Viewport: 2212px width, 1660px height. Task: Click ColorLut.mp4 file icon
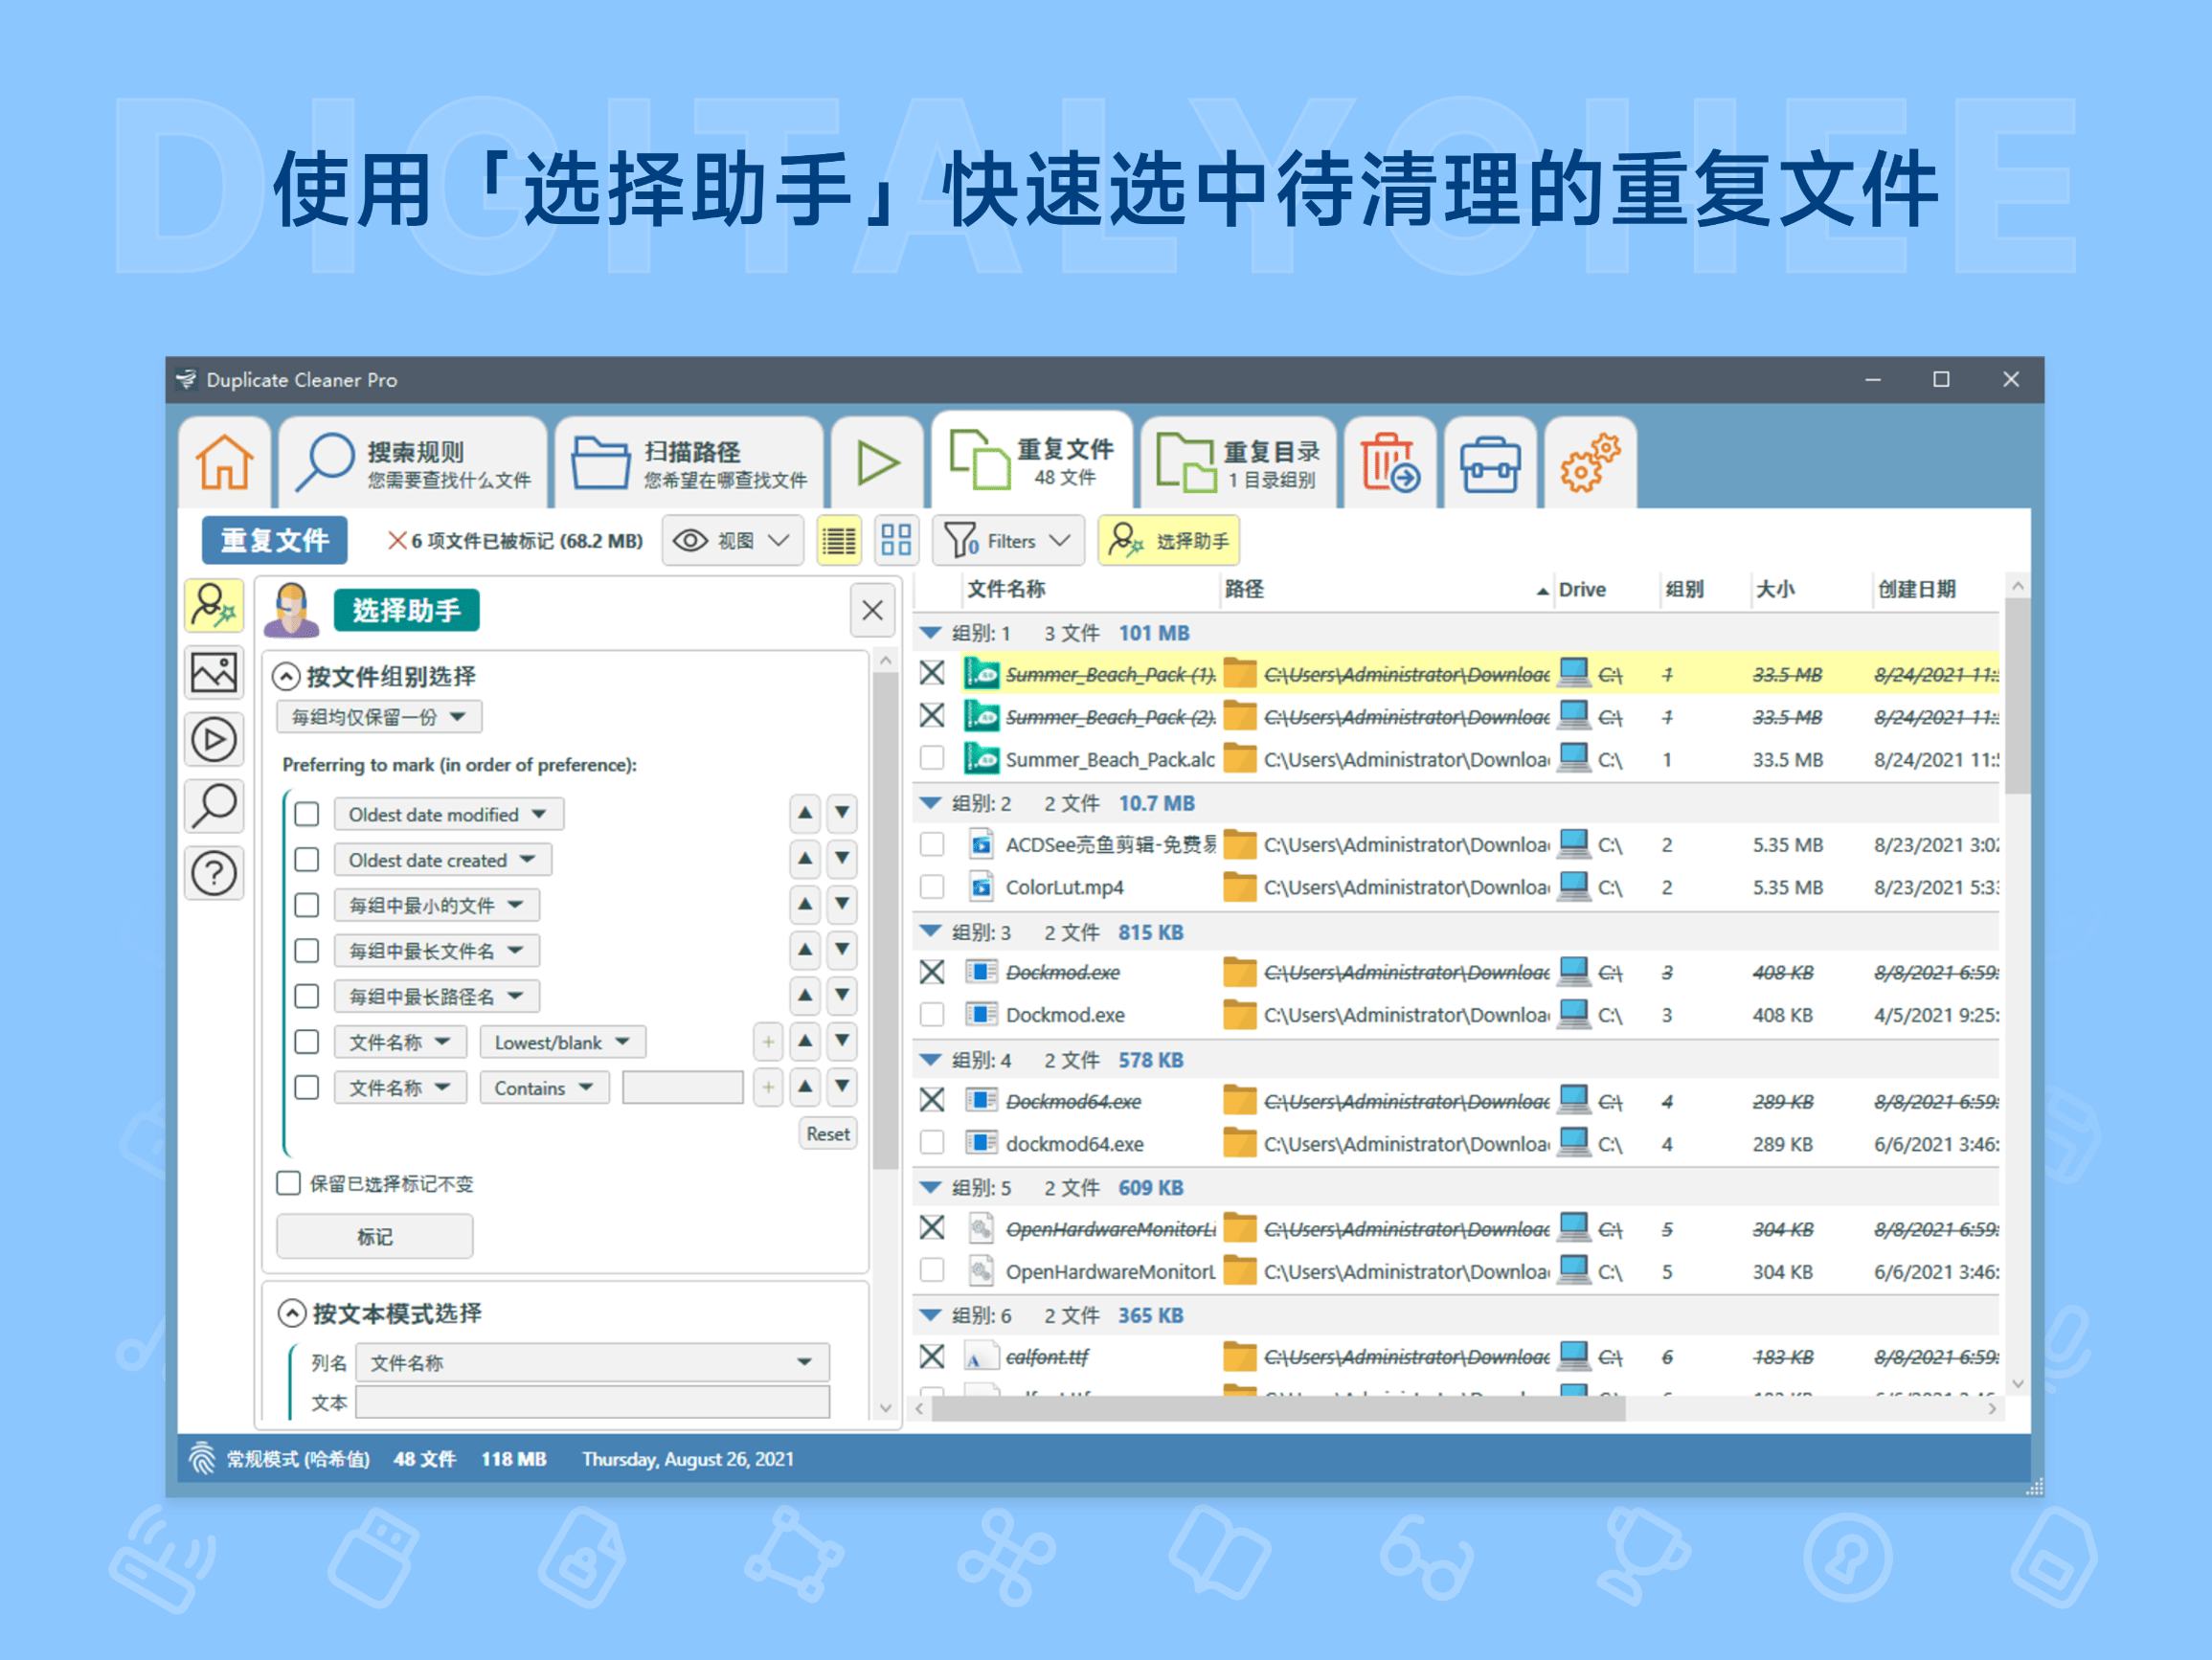[x=981, y=886]
